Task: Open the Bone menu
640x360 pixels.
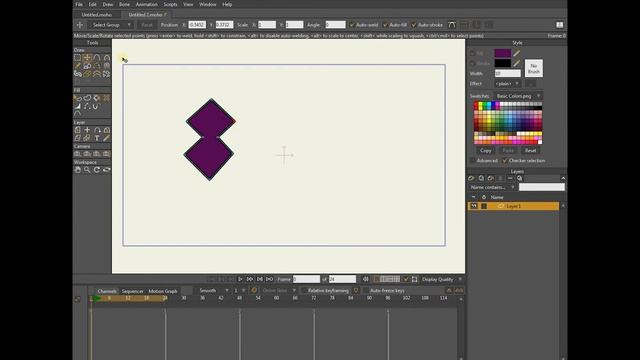Action: tap(124, 4)
